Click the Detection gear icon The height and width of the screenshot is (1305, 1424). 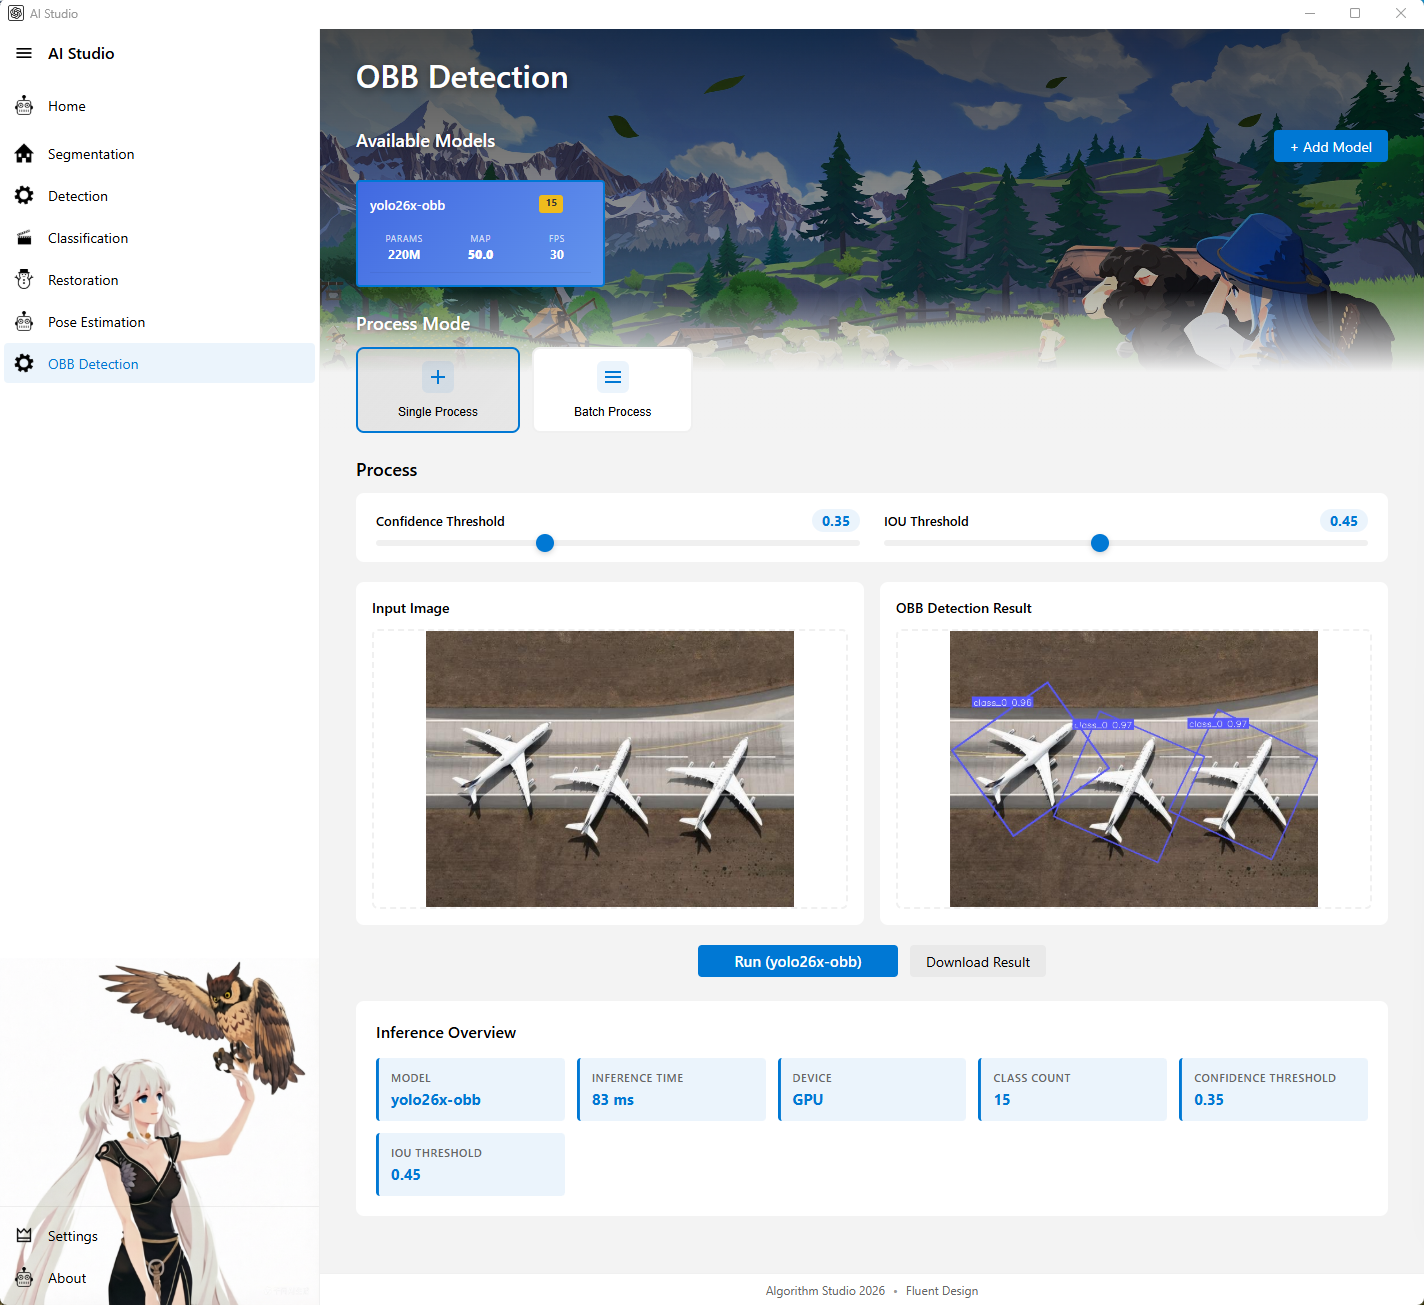click(24, 196)
